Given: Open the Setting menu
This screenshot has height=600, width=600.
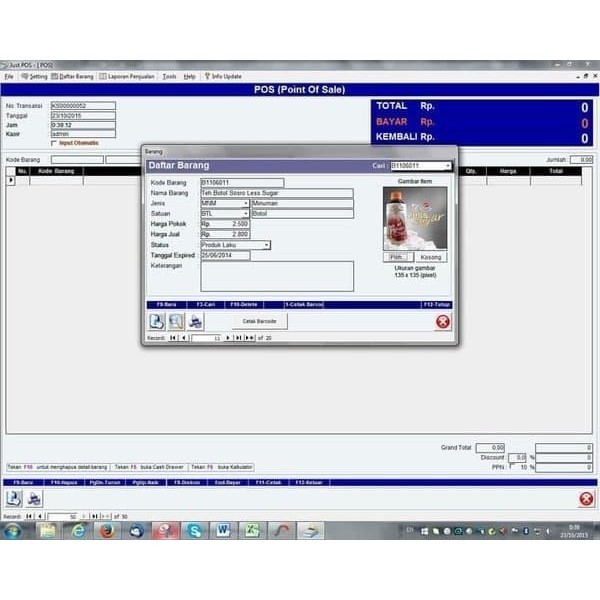Looking at the screenshot, I should pyautogui.click(x=34, y=77).
